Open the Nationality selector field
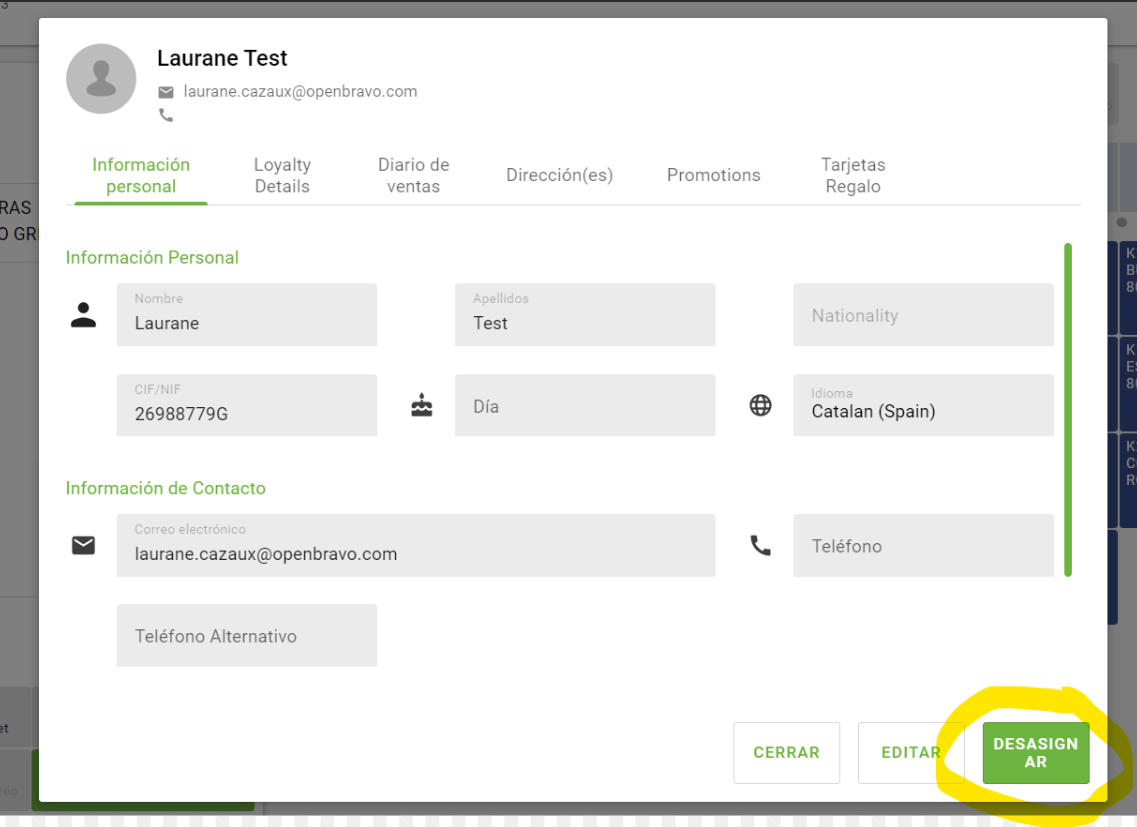The height and width of the screenshot is (827, 1137). pos(922,315)
